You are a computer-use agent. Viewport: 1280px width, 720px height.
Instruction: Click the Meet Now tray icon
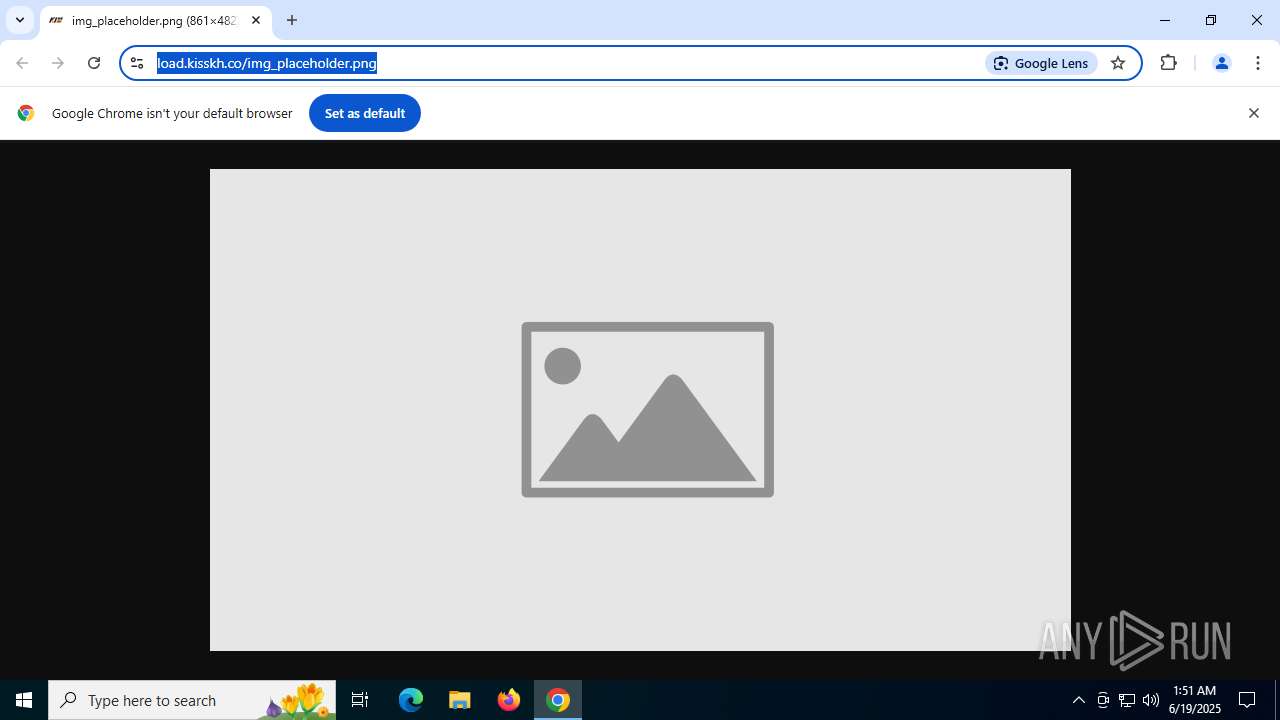[1103, 700]
